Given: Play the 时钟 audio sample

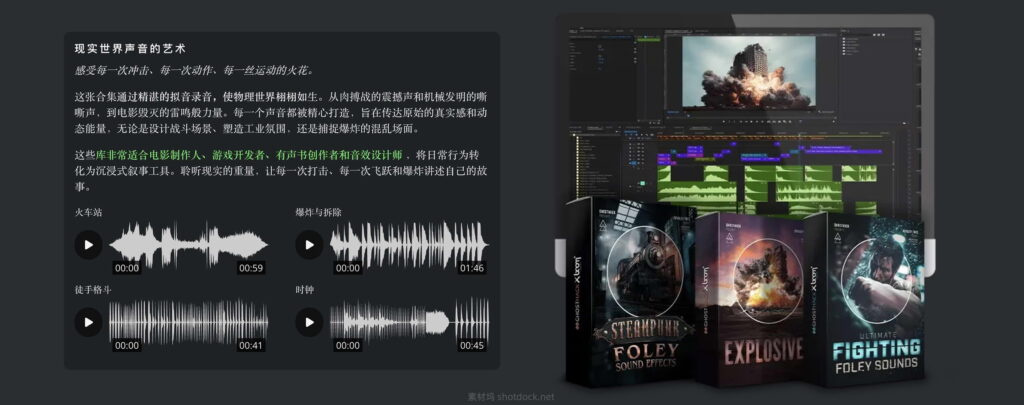Looking at the screenshot, I should point(310,322).
